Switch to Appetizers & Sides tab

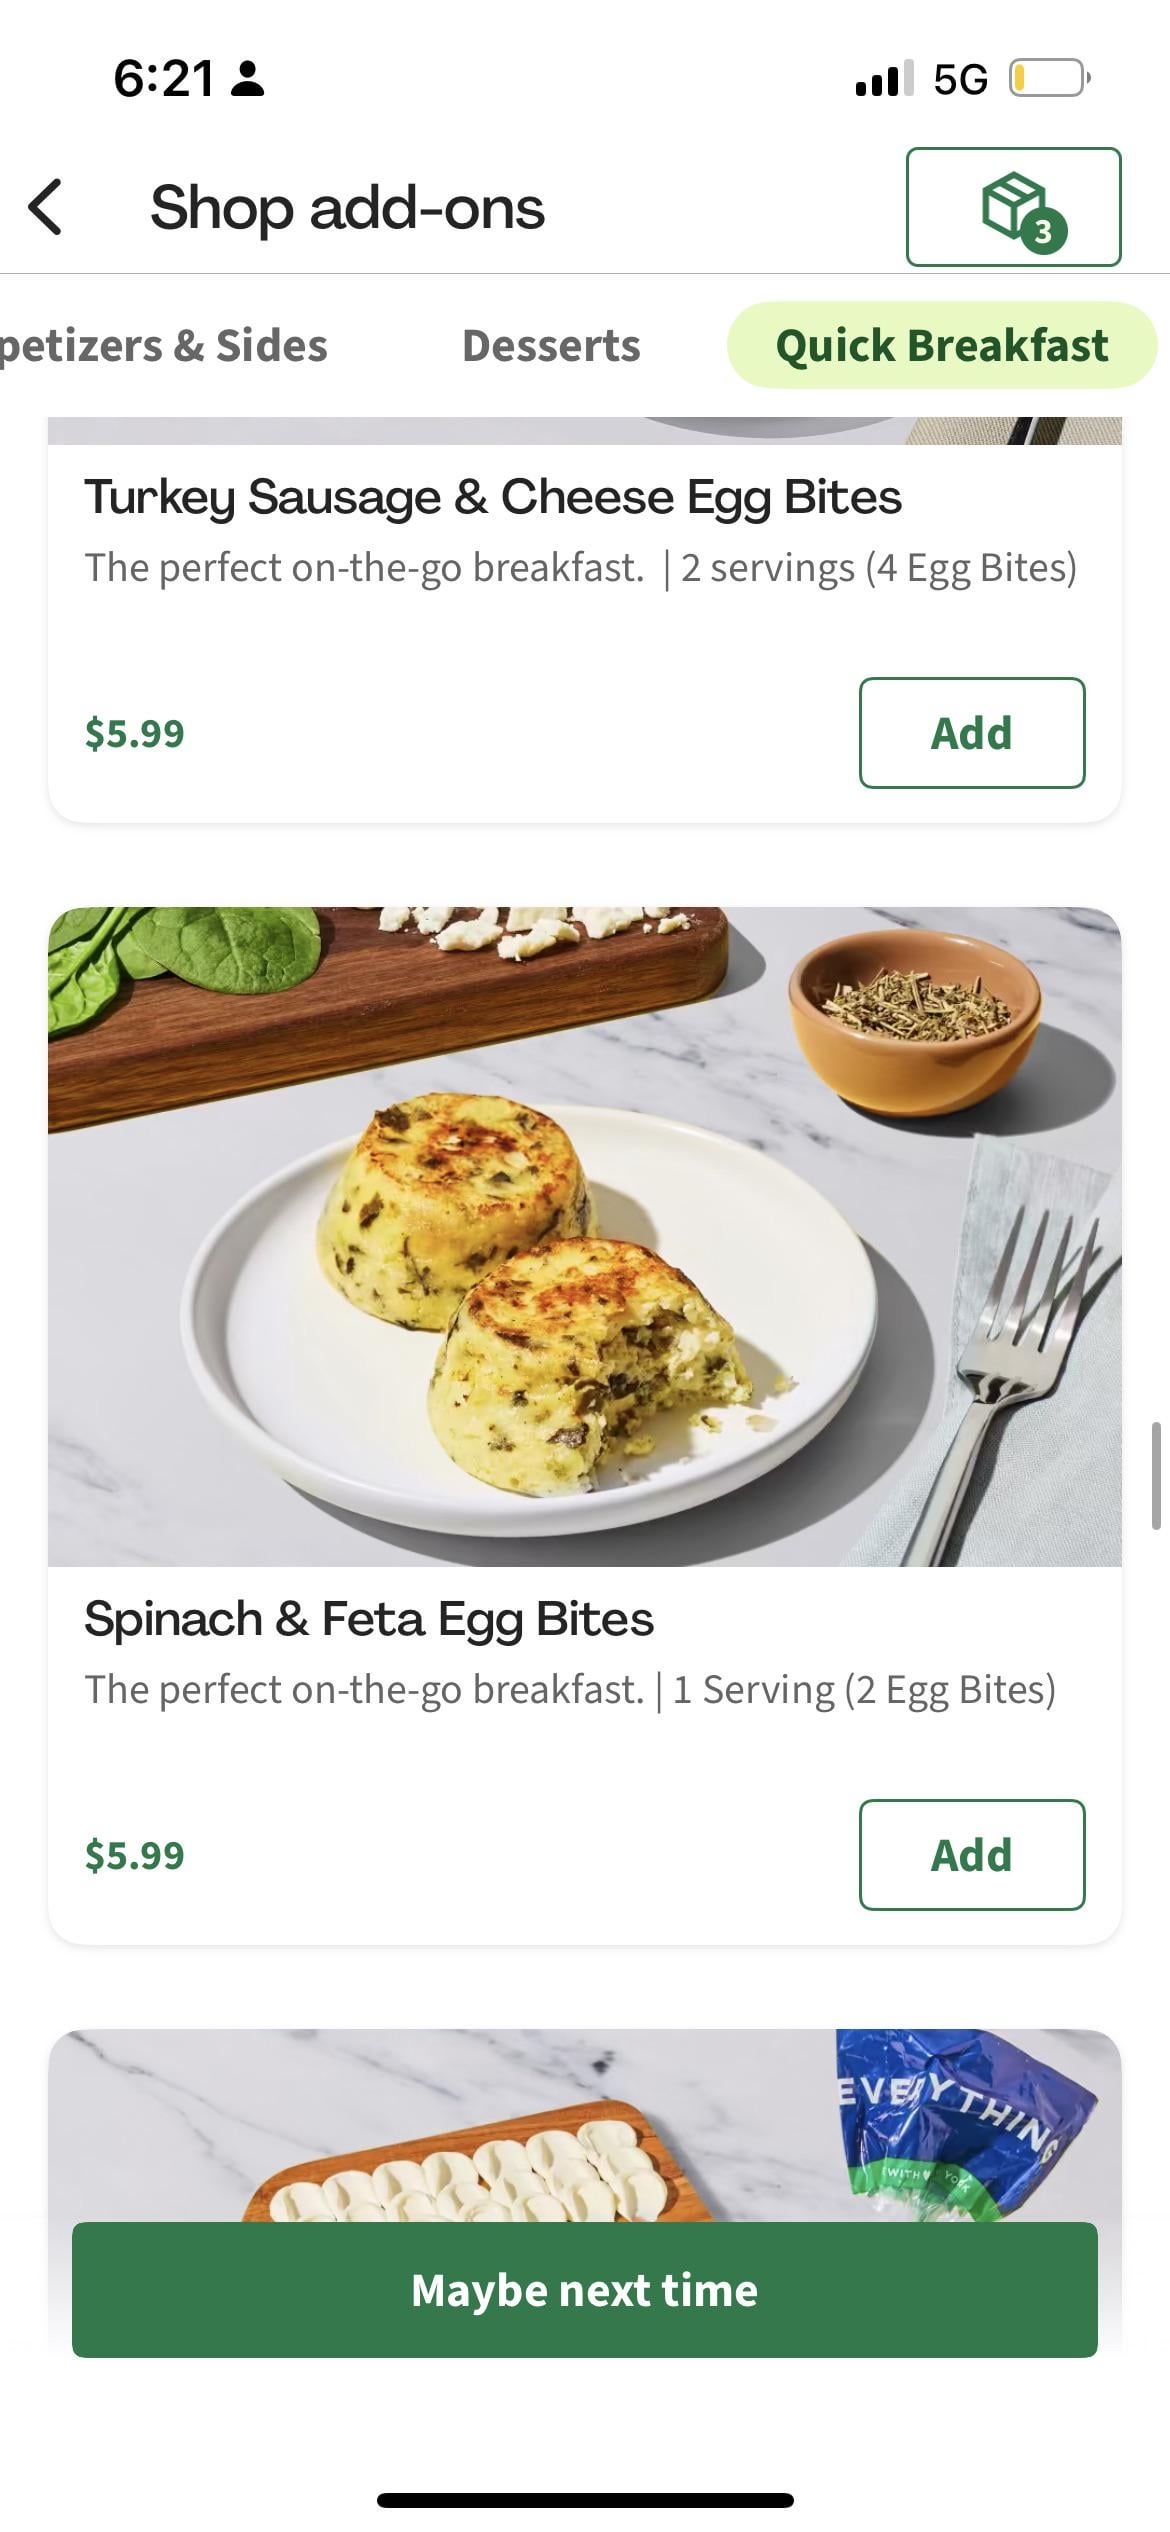click(x=164, y=346)
